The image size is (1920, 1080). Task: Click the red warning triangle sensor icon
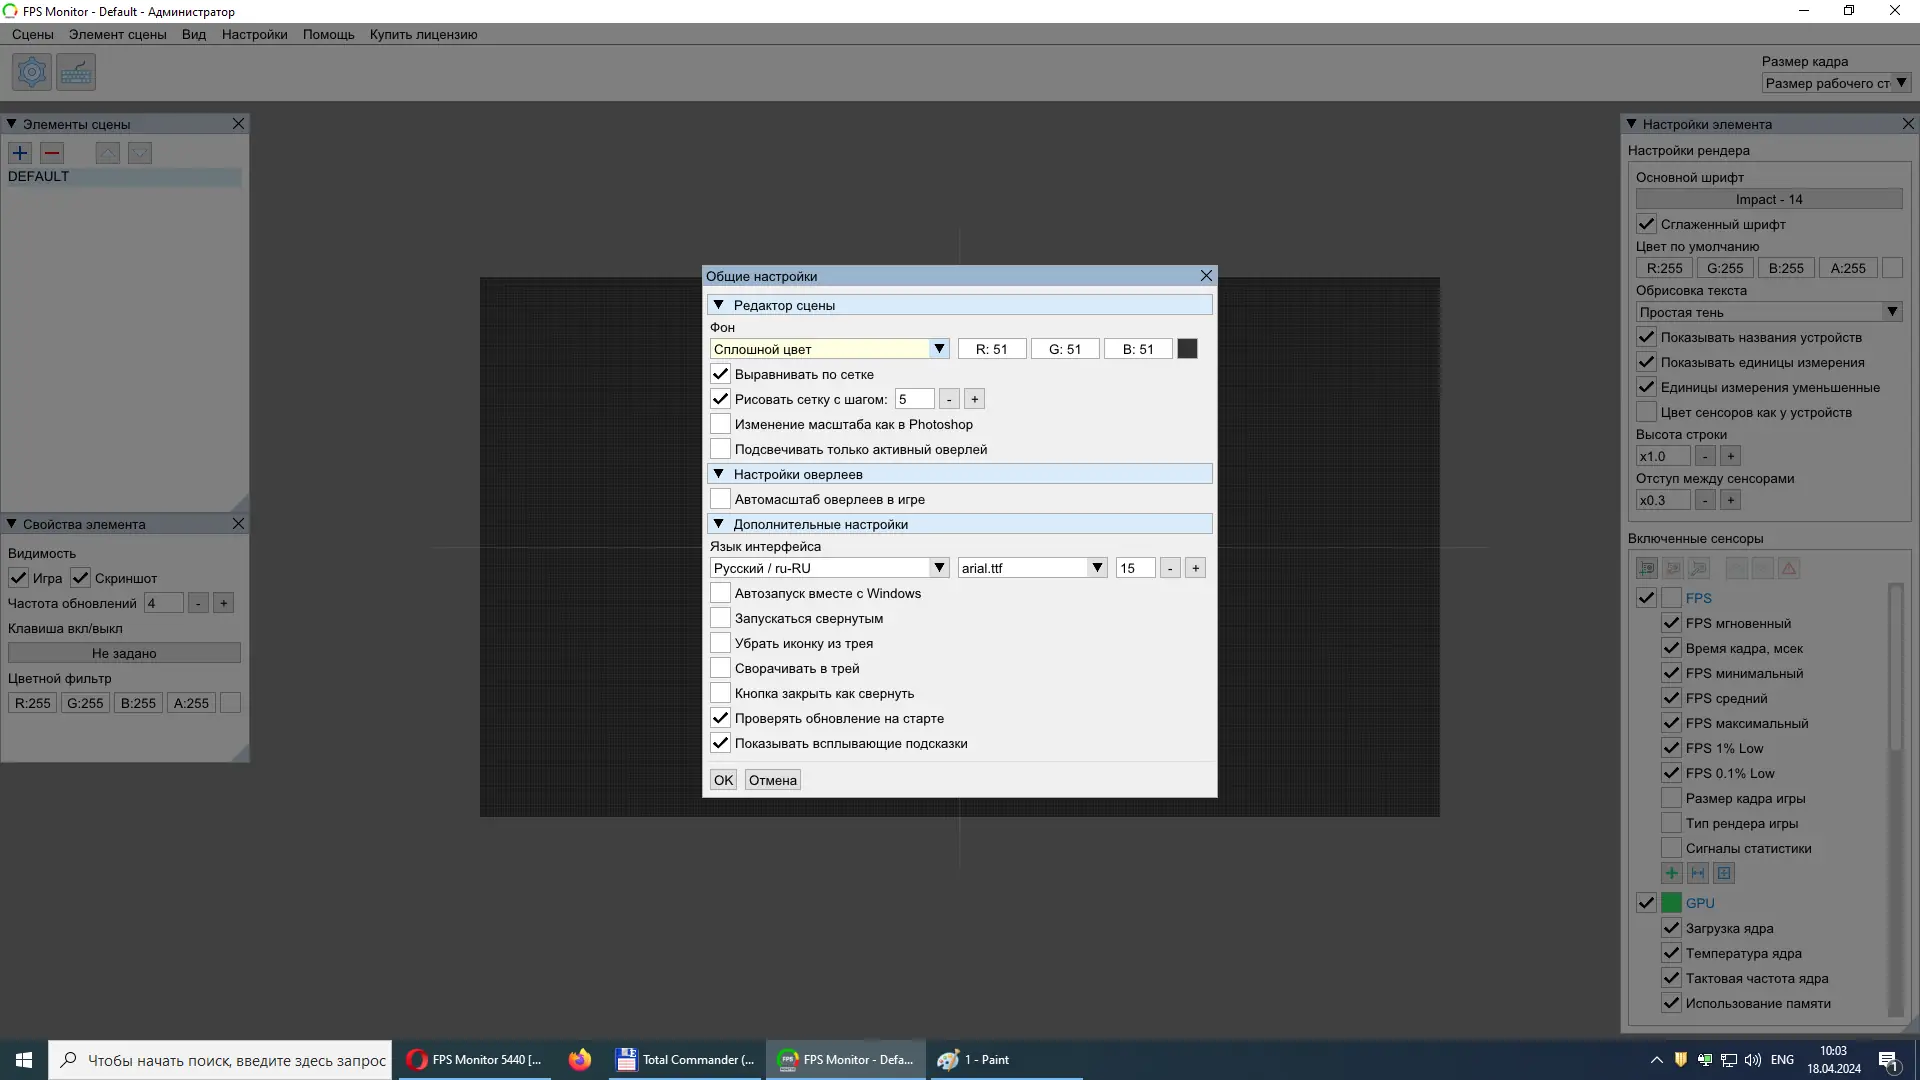point(1789,568)
